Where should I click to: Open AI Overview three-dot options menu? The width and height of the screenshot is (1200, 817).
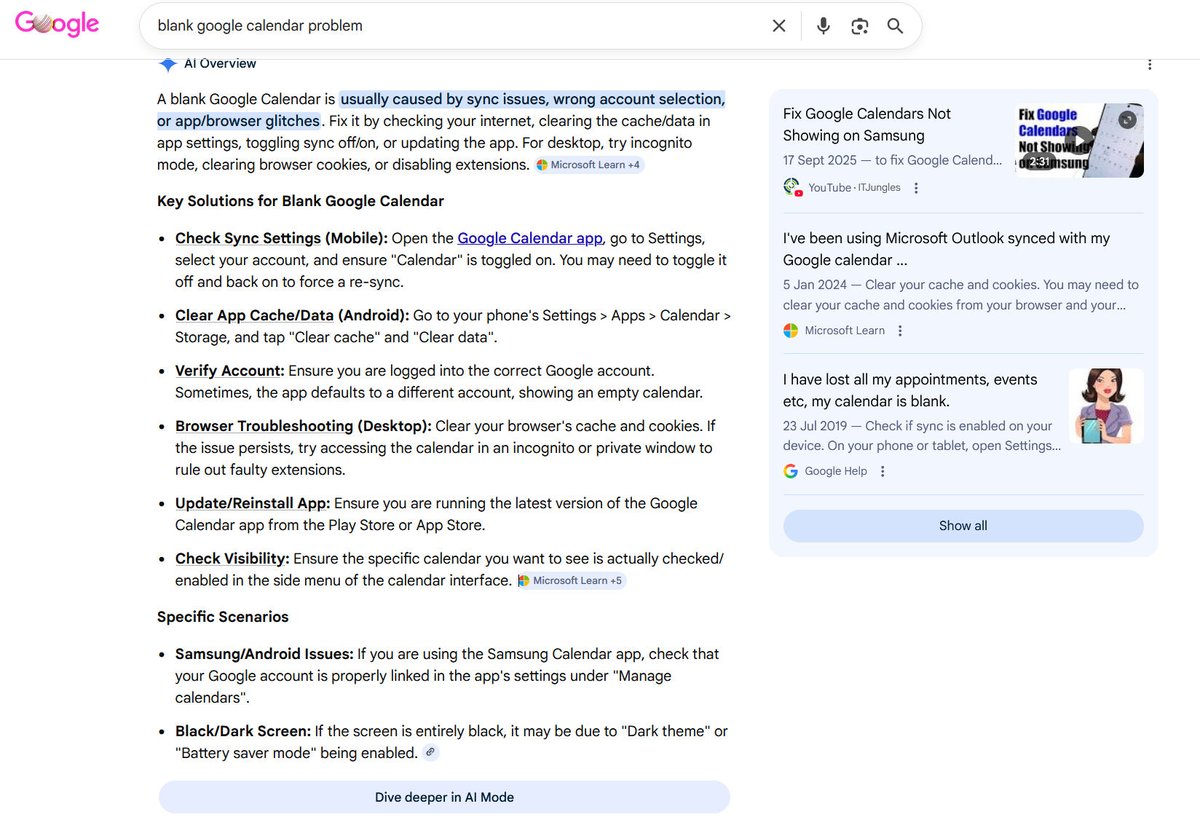(1149, 64)
